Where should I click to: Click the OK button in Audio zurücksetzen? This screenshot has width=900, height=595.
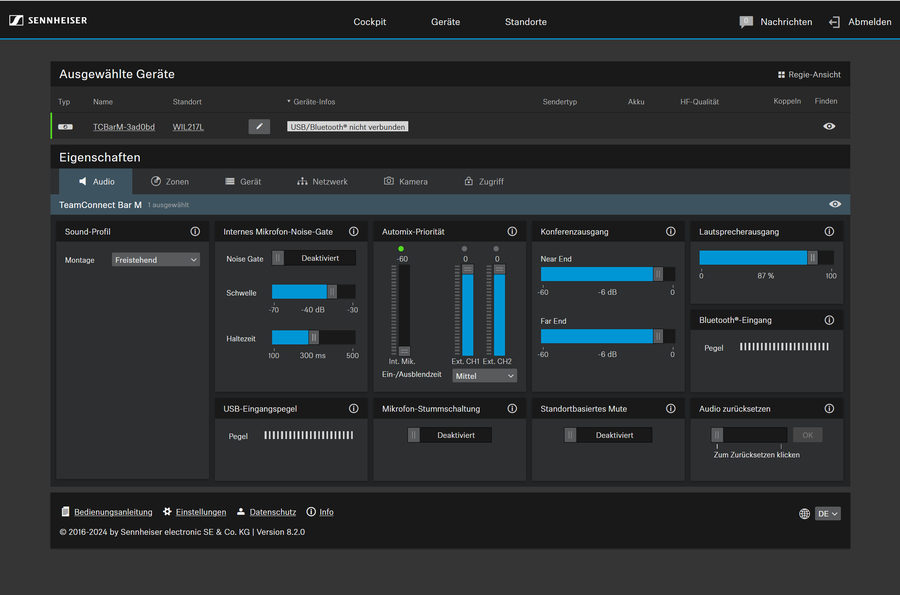[x=808, y=435]
